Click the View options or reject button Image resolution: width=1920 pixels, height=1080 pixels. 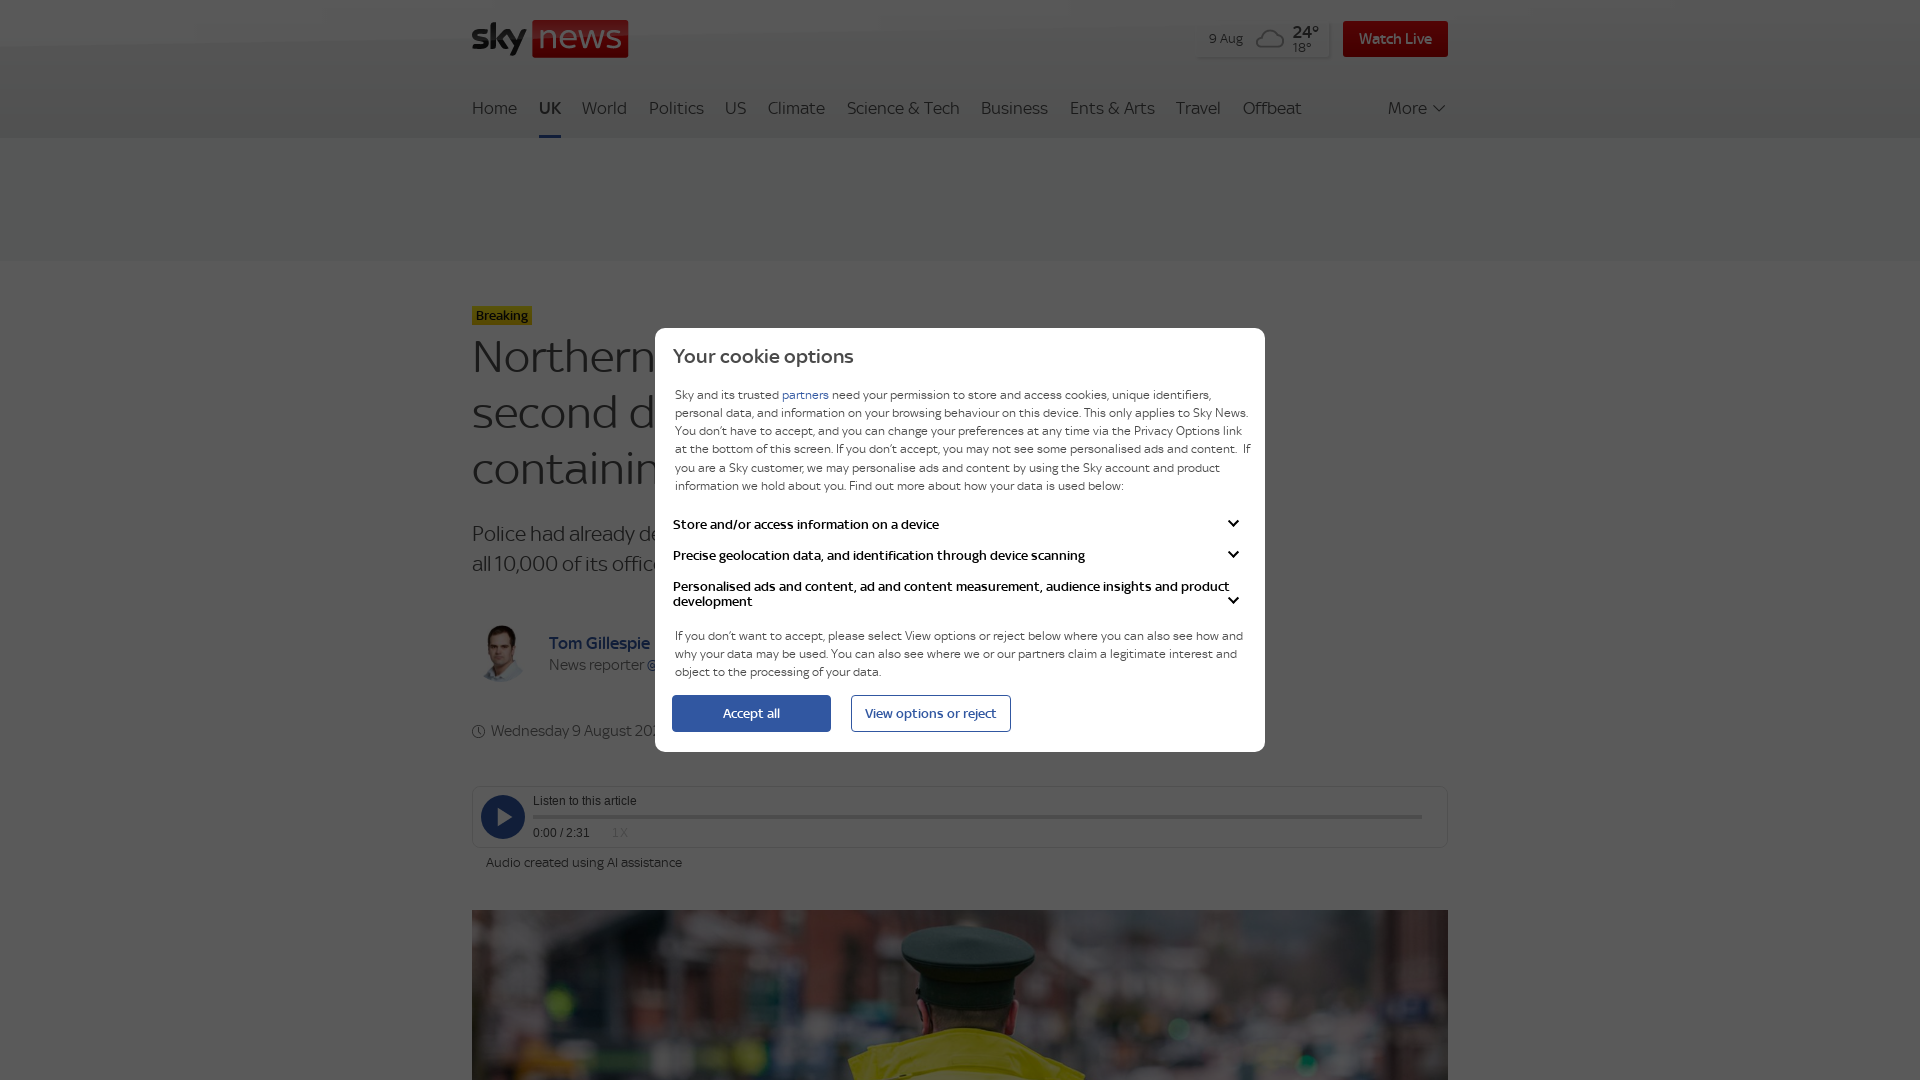930,712
